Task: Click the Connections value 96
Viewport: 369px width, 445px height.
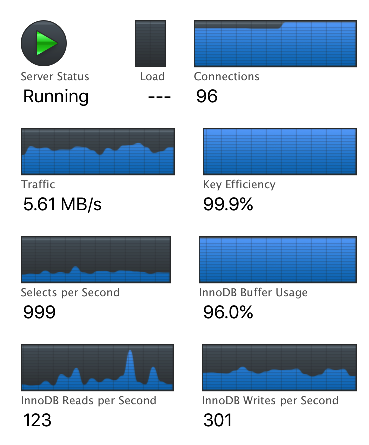Action: 207,96
